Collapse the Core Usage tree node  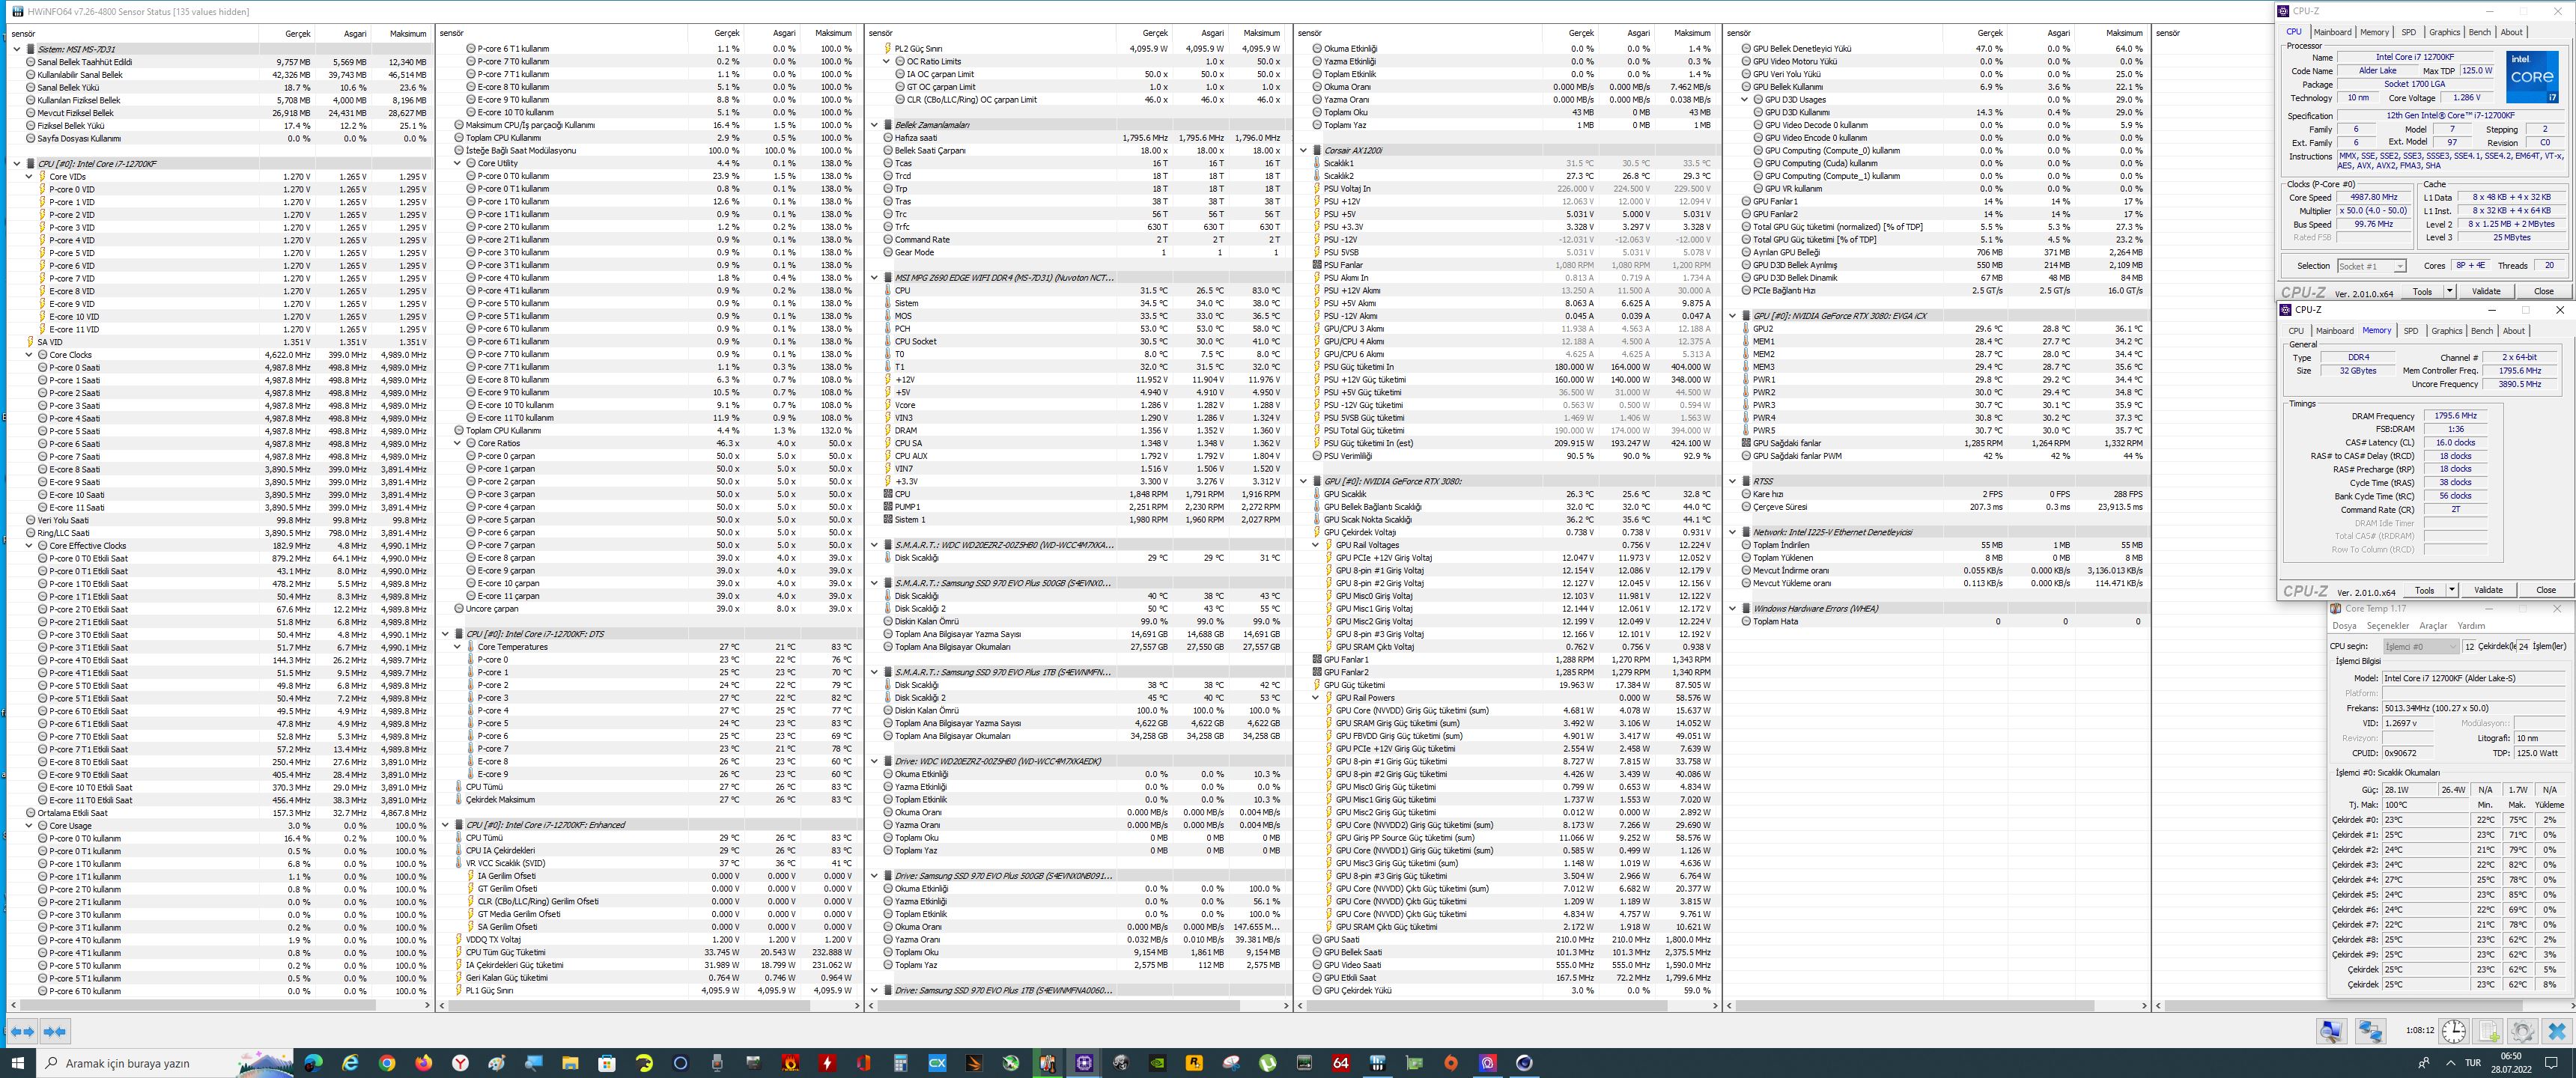click(29, 826)
